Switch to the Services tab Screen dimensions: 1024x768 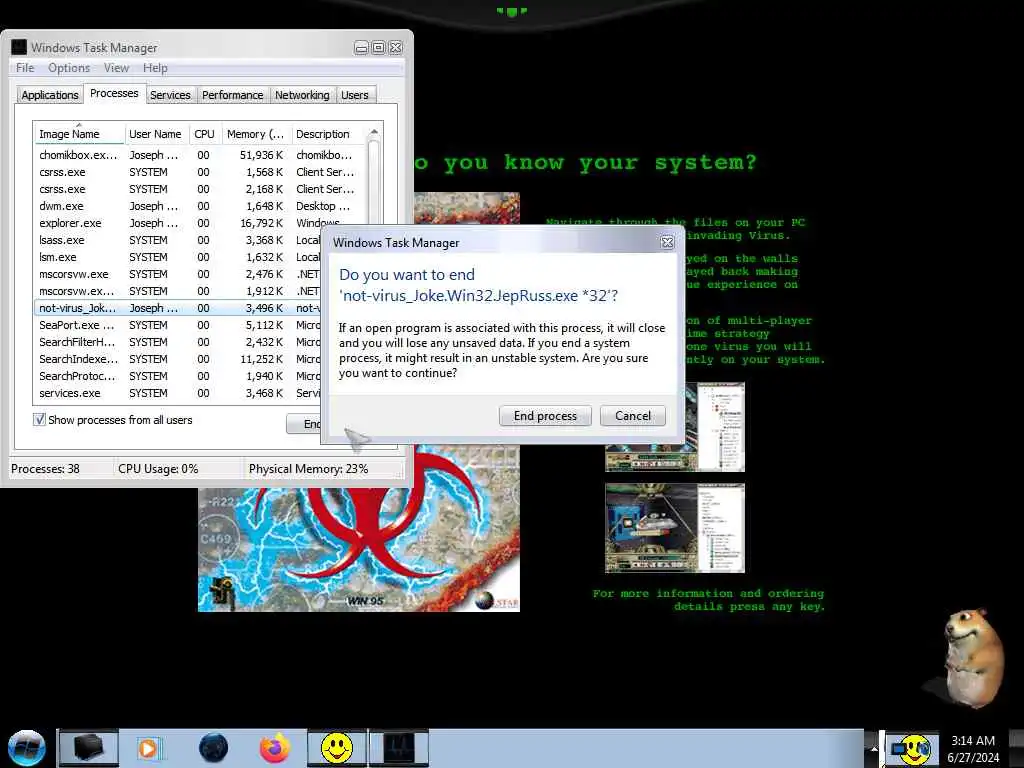pyautogui.click(x=170, y=95)
